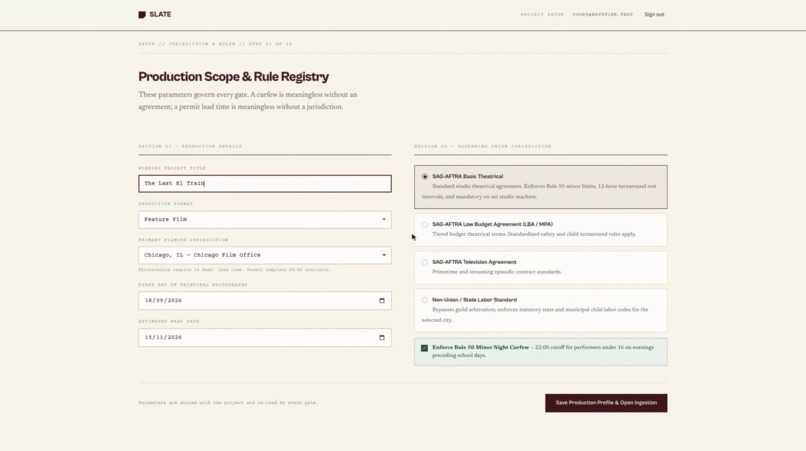806x451 pixels.
Task: Choose SAG-AFTRA Low Budget Agreement radio
Action: click(425, 225)
